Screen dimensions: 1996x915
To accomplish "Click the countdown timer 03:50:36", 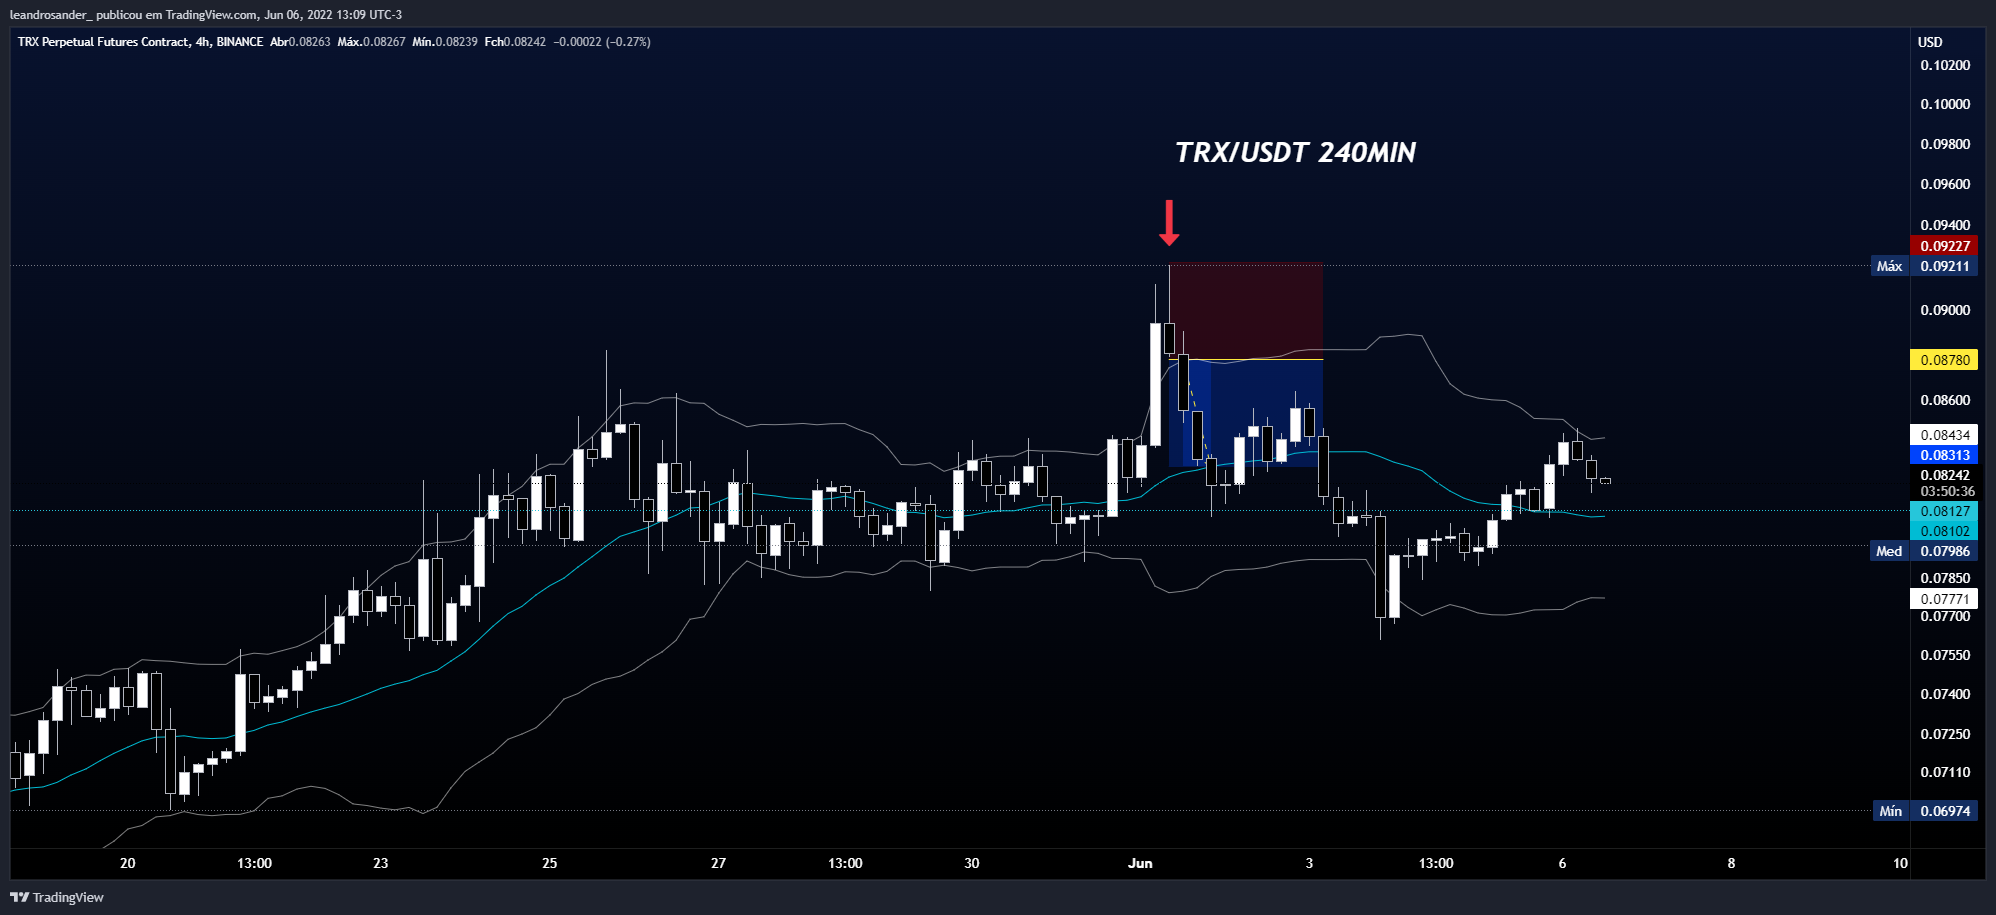I will (1947, 491).
